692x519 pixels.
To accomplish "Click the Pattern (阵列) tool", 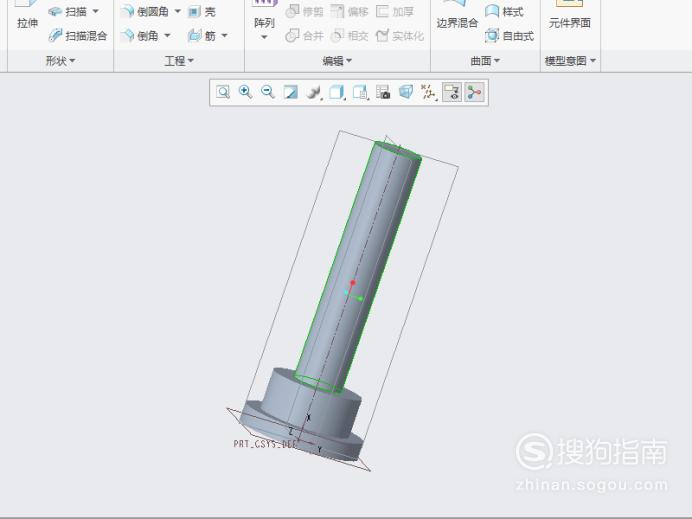I will point(264,15).
